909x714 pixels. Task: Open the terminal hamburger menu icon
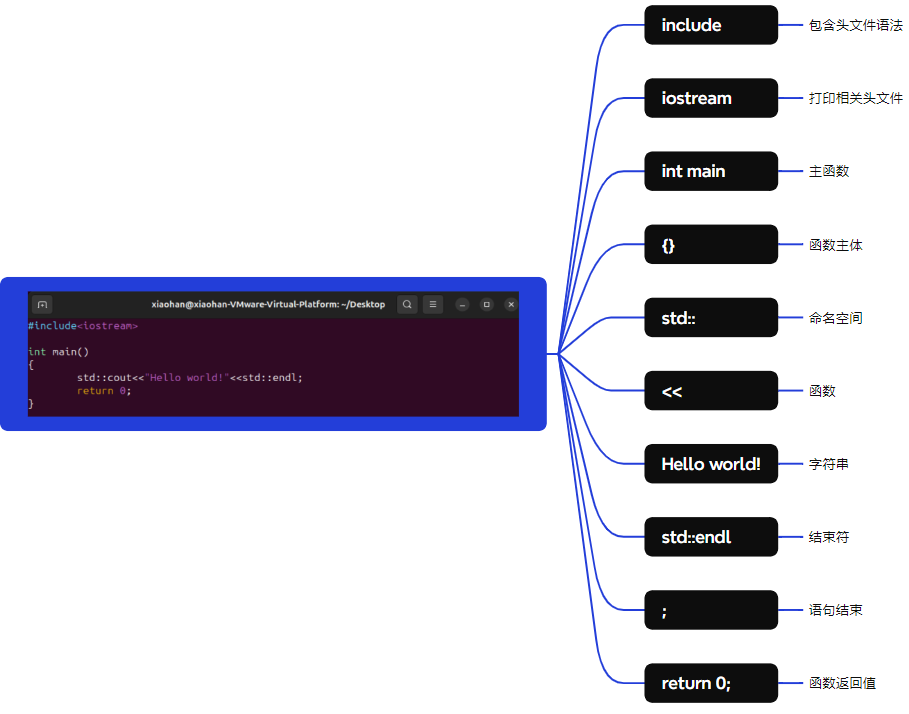(432, 304)
